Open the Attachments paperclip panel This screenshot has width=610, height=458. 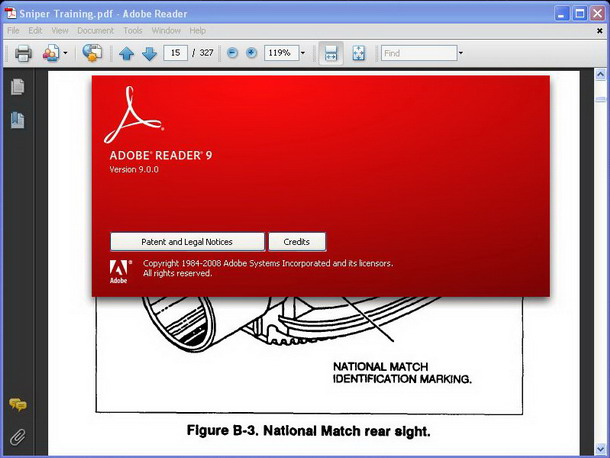coord(18,437)
